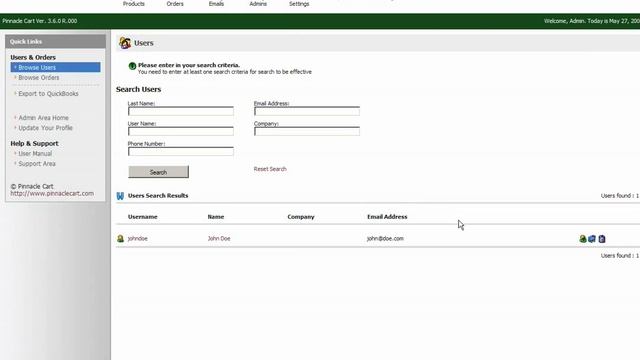Open Browse Orders link
This screenshot has height=360, width=640.
pos(39,78)
